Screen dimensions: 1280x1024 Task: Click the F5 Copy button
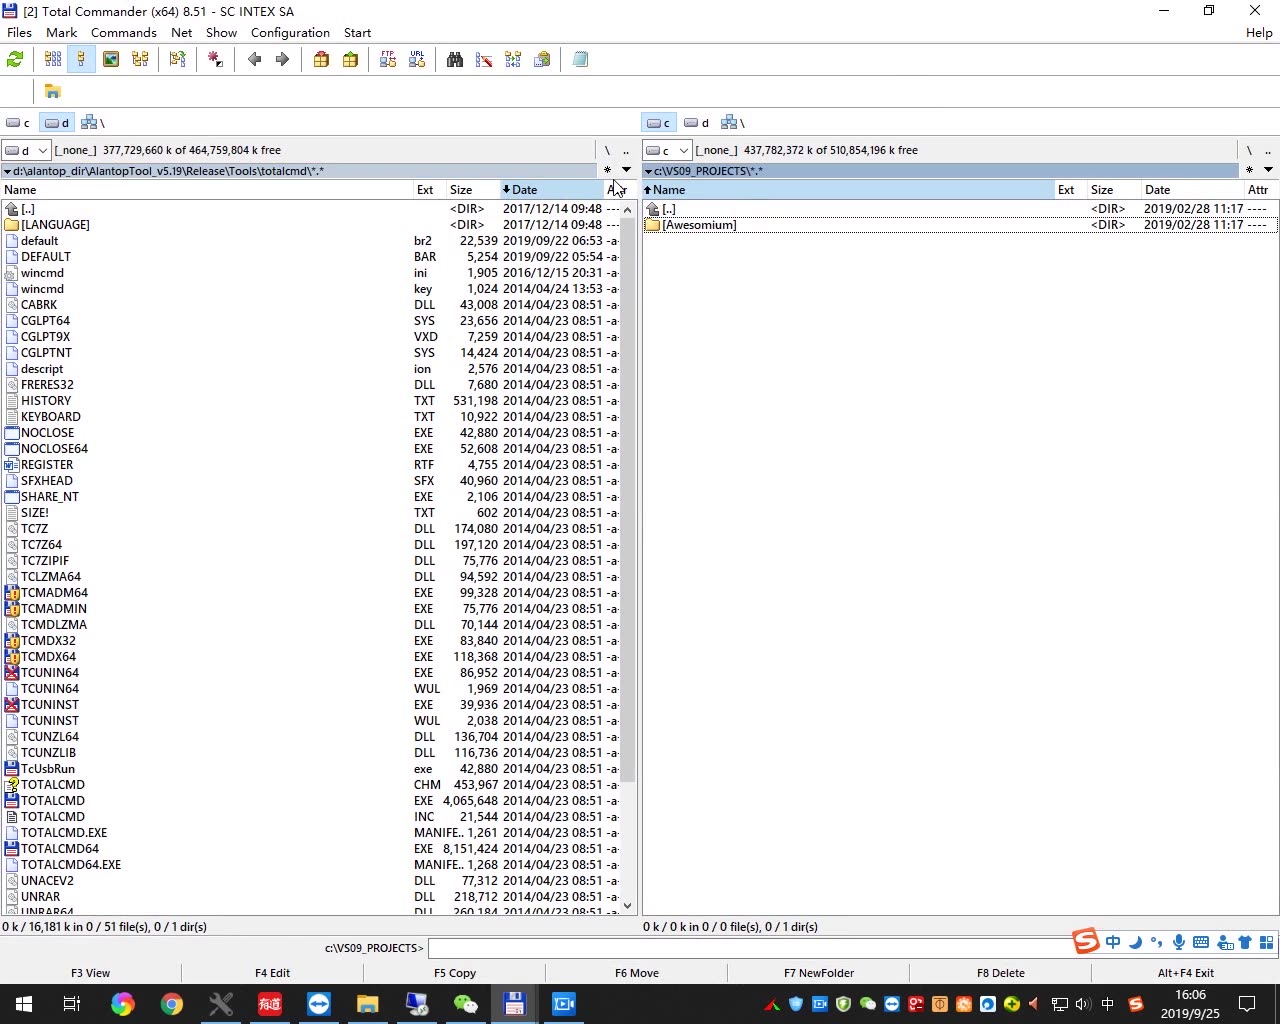455,973
